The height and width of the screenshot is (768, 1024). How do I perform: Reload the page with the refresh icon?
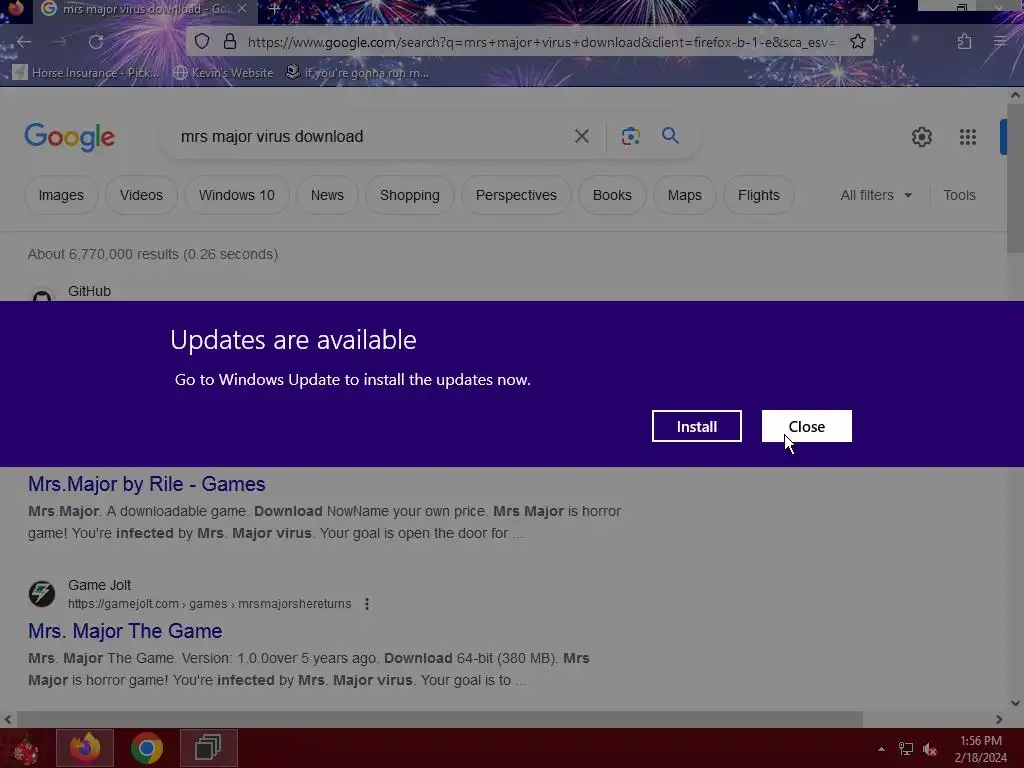(x=96, y=42)
